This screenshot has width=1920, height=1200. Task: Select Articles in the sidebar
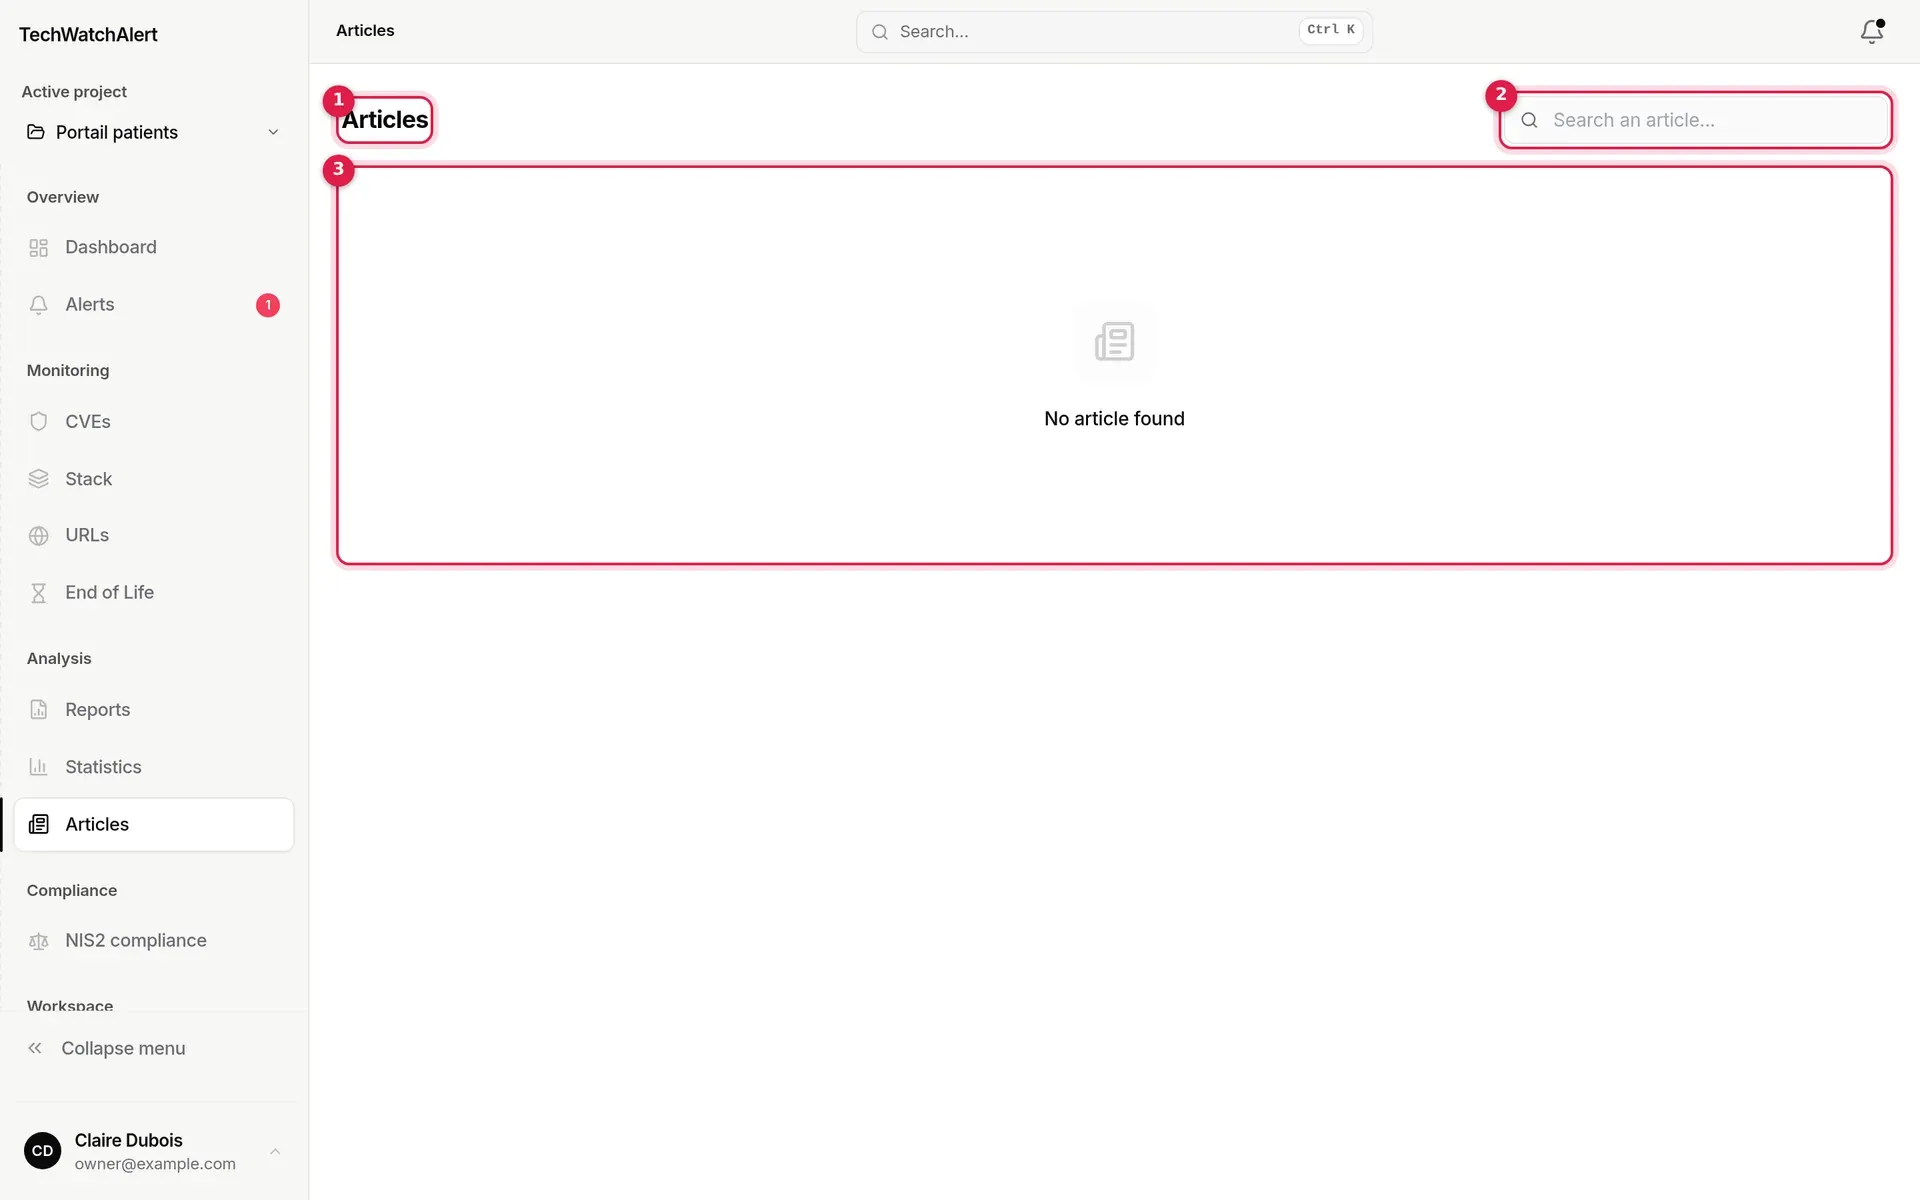point(154,825)
